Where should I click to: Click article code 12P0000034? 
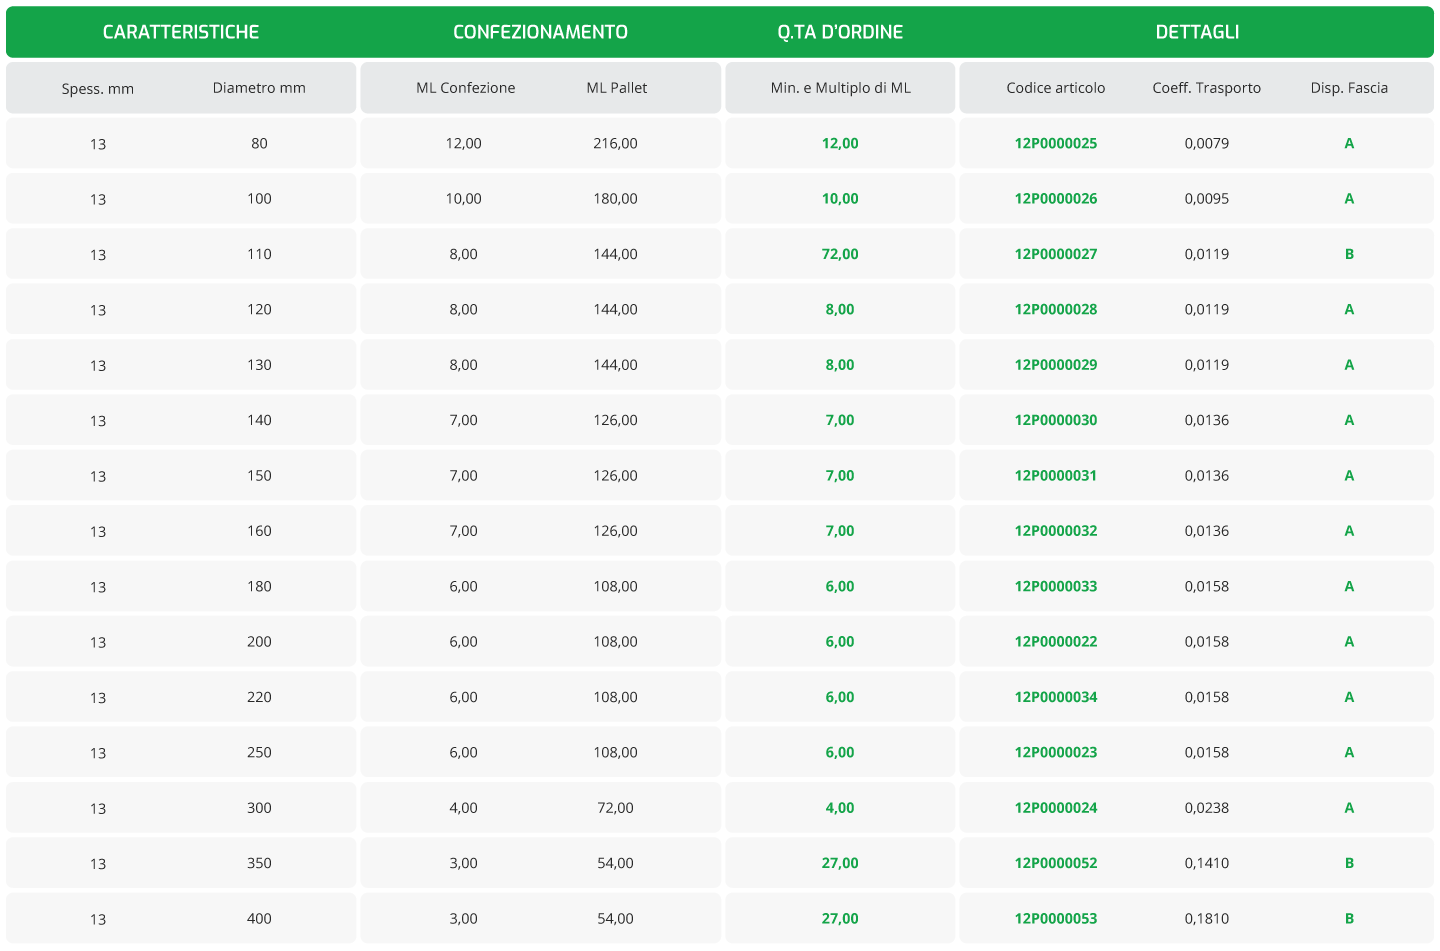tap(1056, 697)
